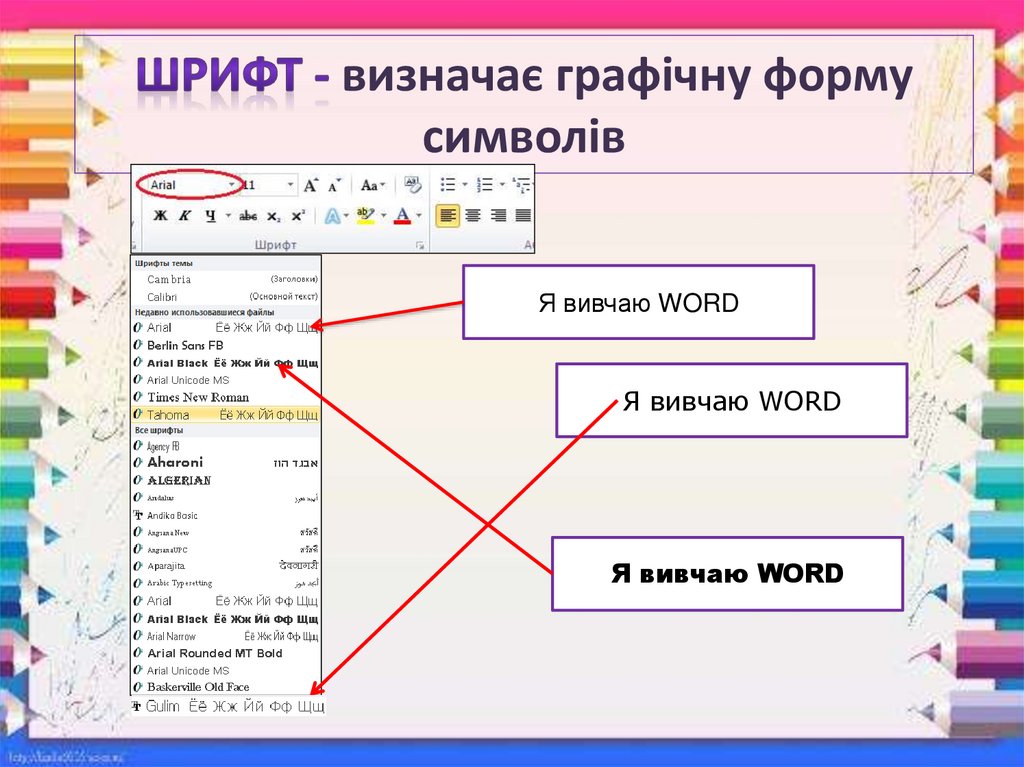Pick the Gulim font entry
Image resolution: width=1024 pixels, height=767 pixels.
(x=227, y=706)
